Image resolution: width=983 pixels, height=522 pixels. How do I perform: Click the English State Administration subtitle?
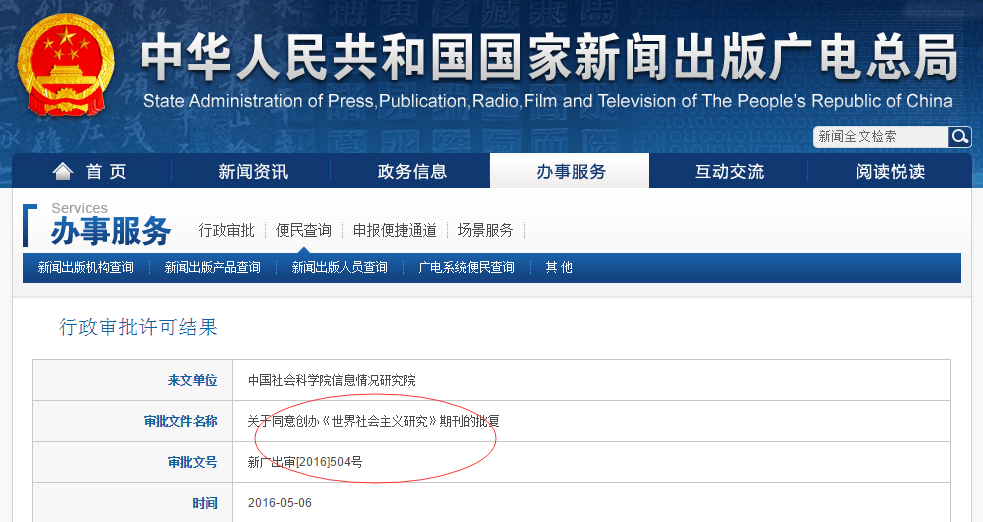coord(547,101)
